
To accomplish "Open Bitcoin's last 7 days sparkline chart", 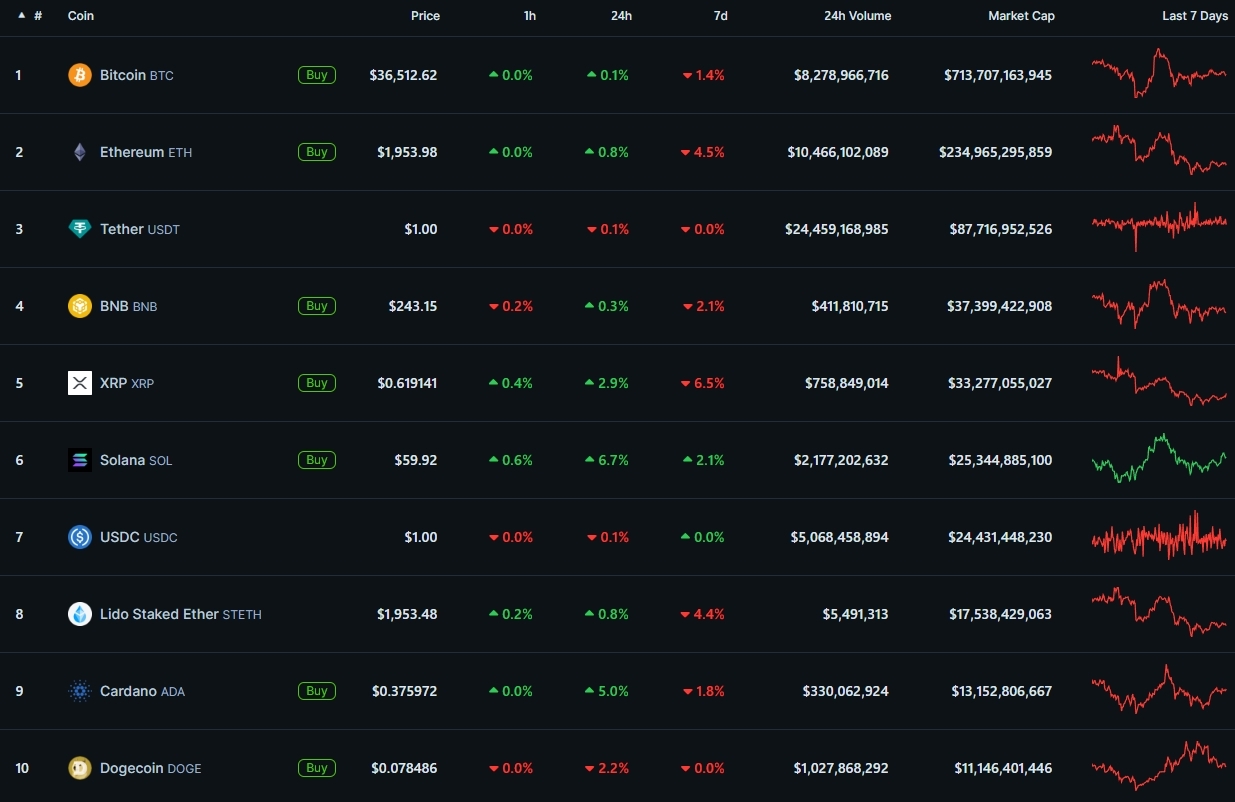I will [x=1159, y=73].
